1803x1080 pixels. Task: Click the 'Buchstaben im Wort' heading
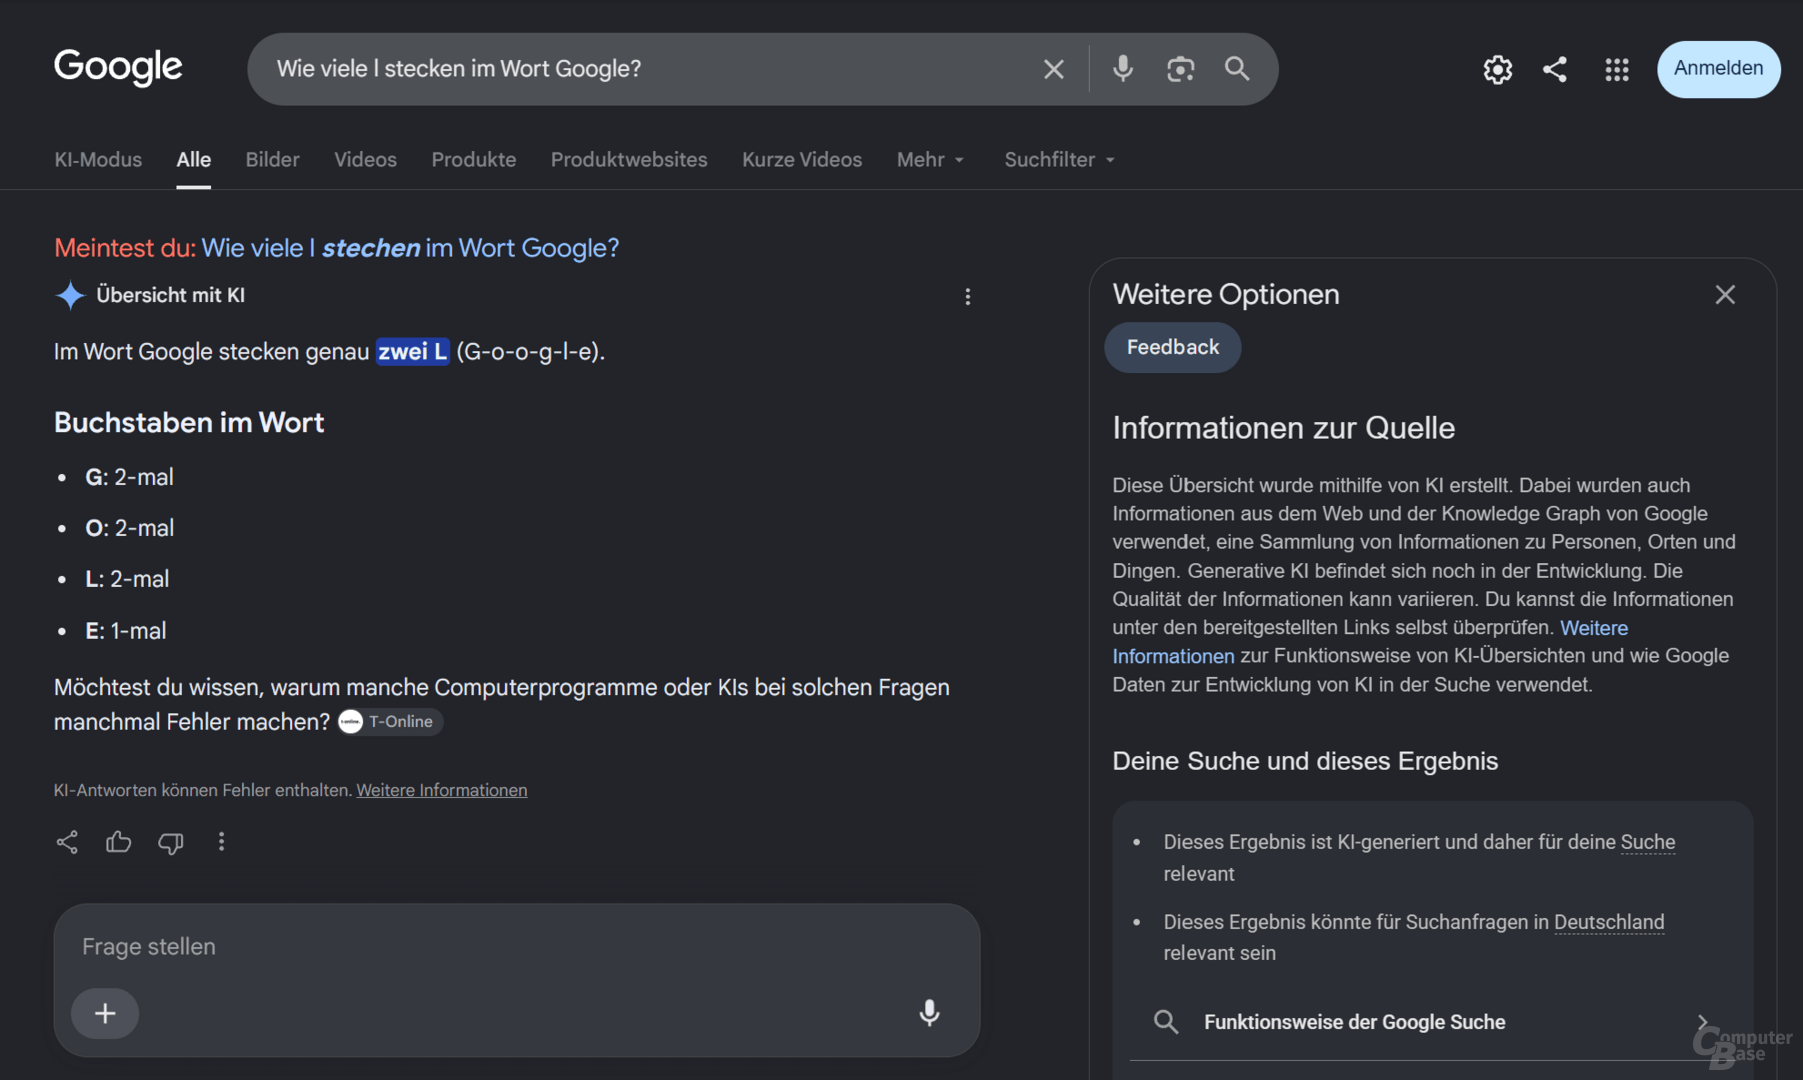tap(189, 423)
